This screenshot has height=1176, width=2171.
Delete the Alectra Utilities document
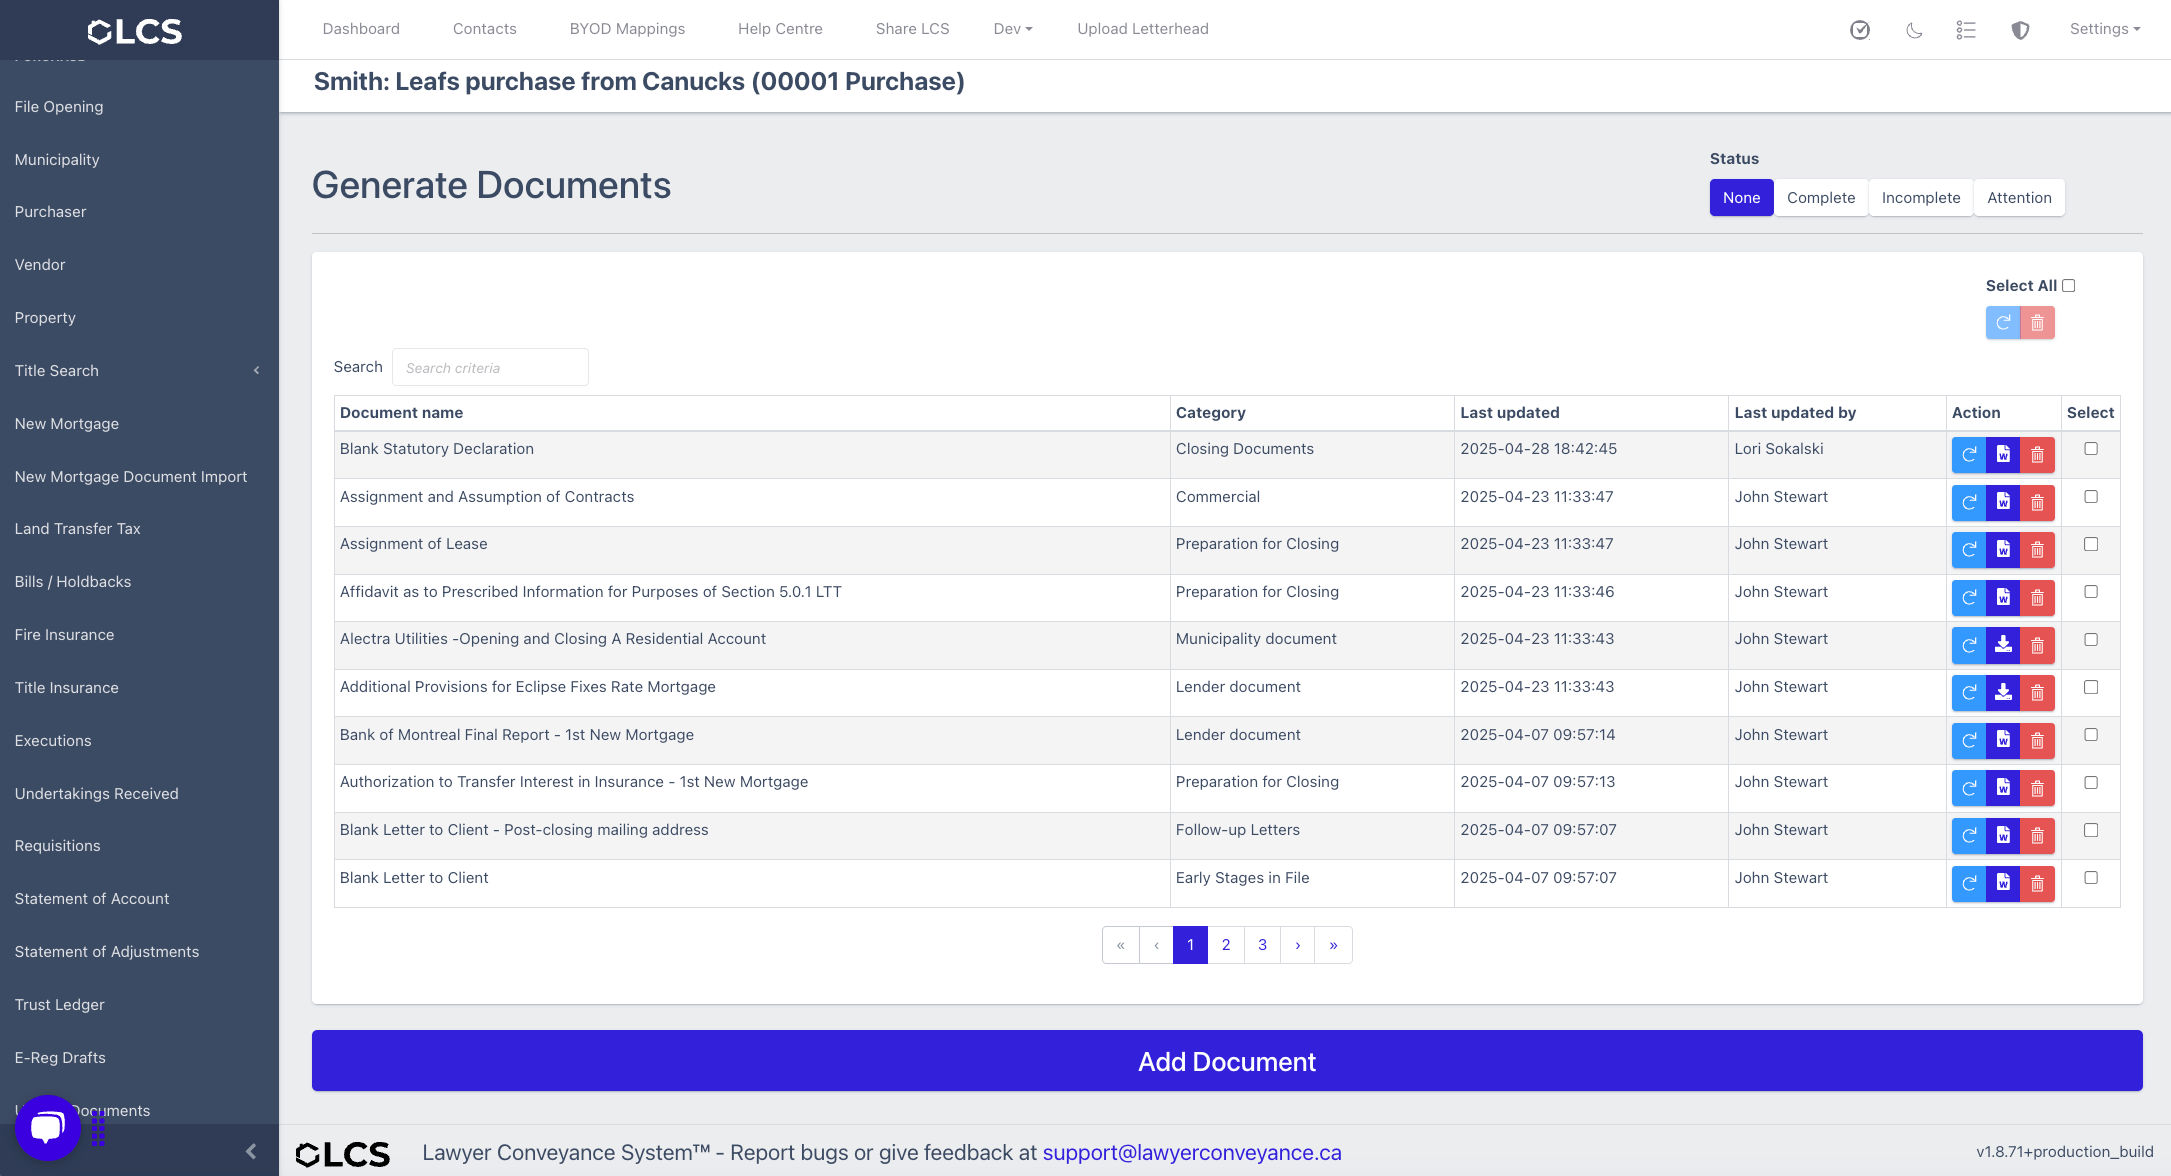(x=2037, y=646)
